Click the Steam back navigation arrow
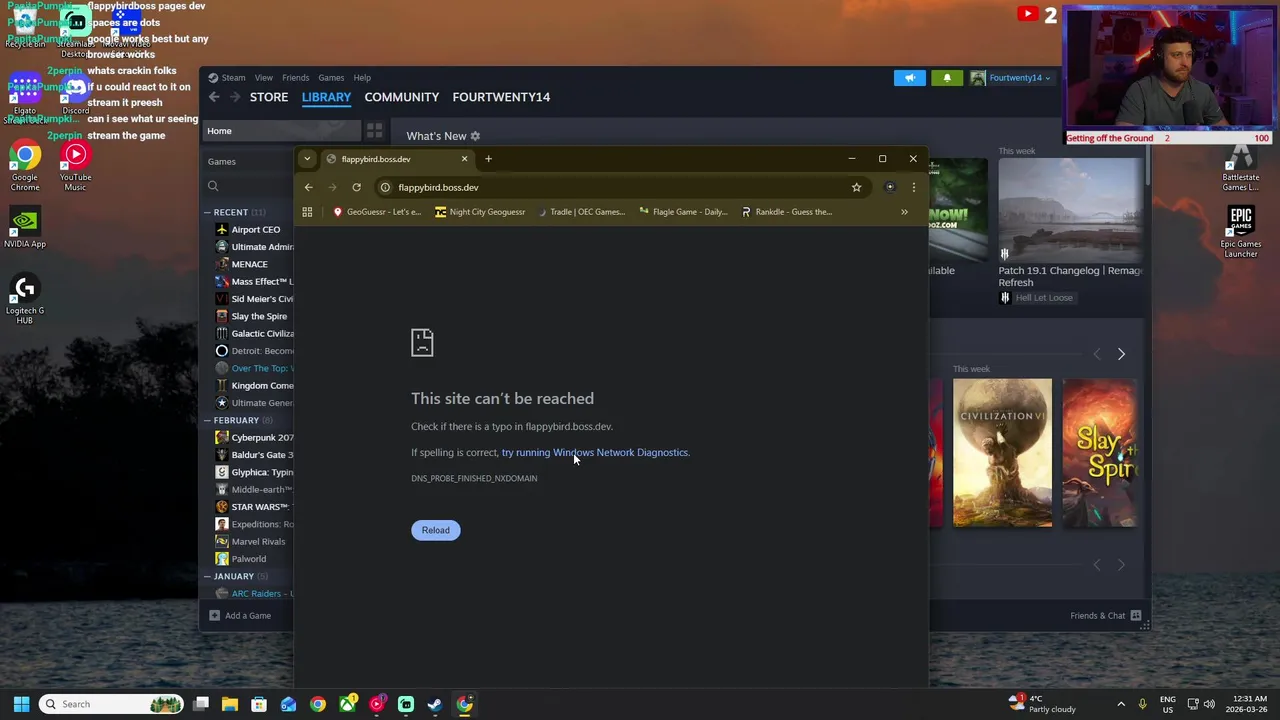 (214, 97)
